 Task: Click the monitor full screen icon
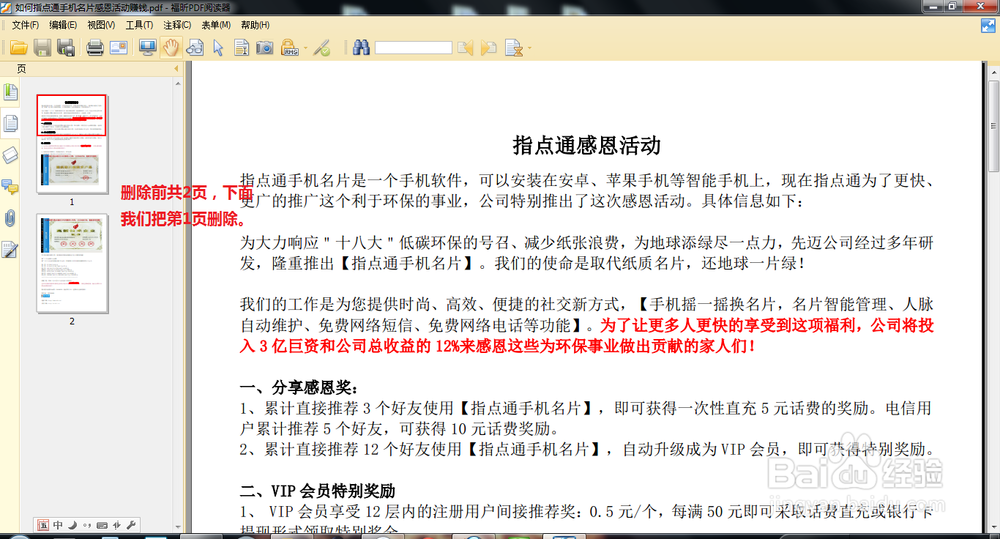click(148, 48)
